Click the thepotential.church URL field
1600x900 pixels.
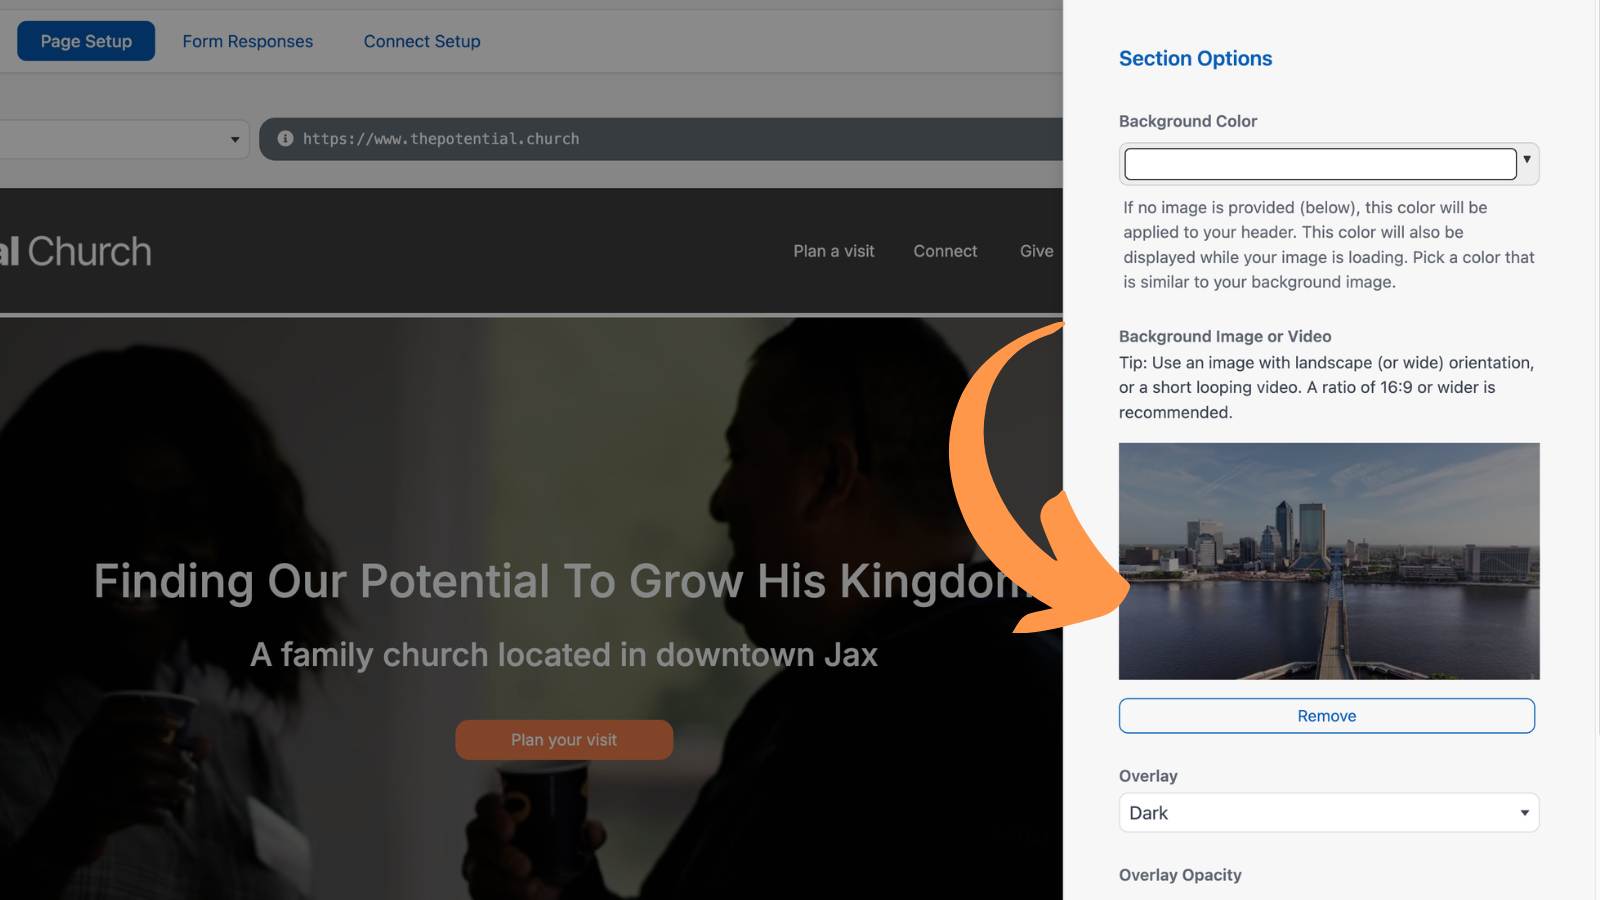660,139
